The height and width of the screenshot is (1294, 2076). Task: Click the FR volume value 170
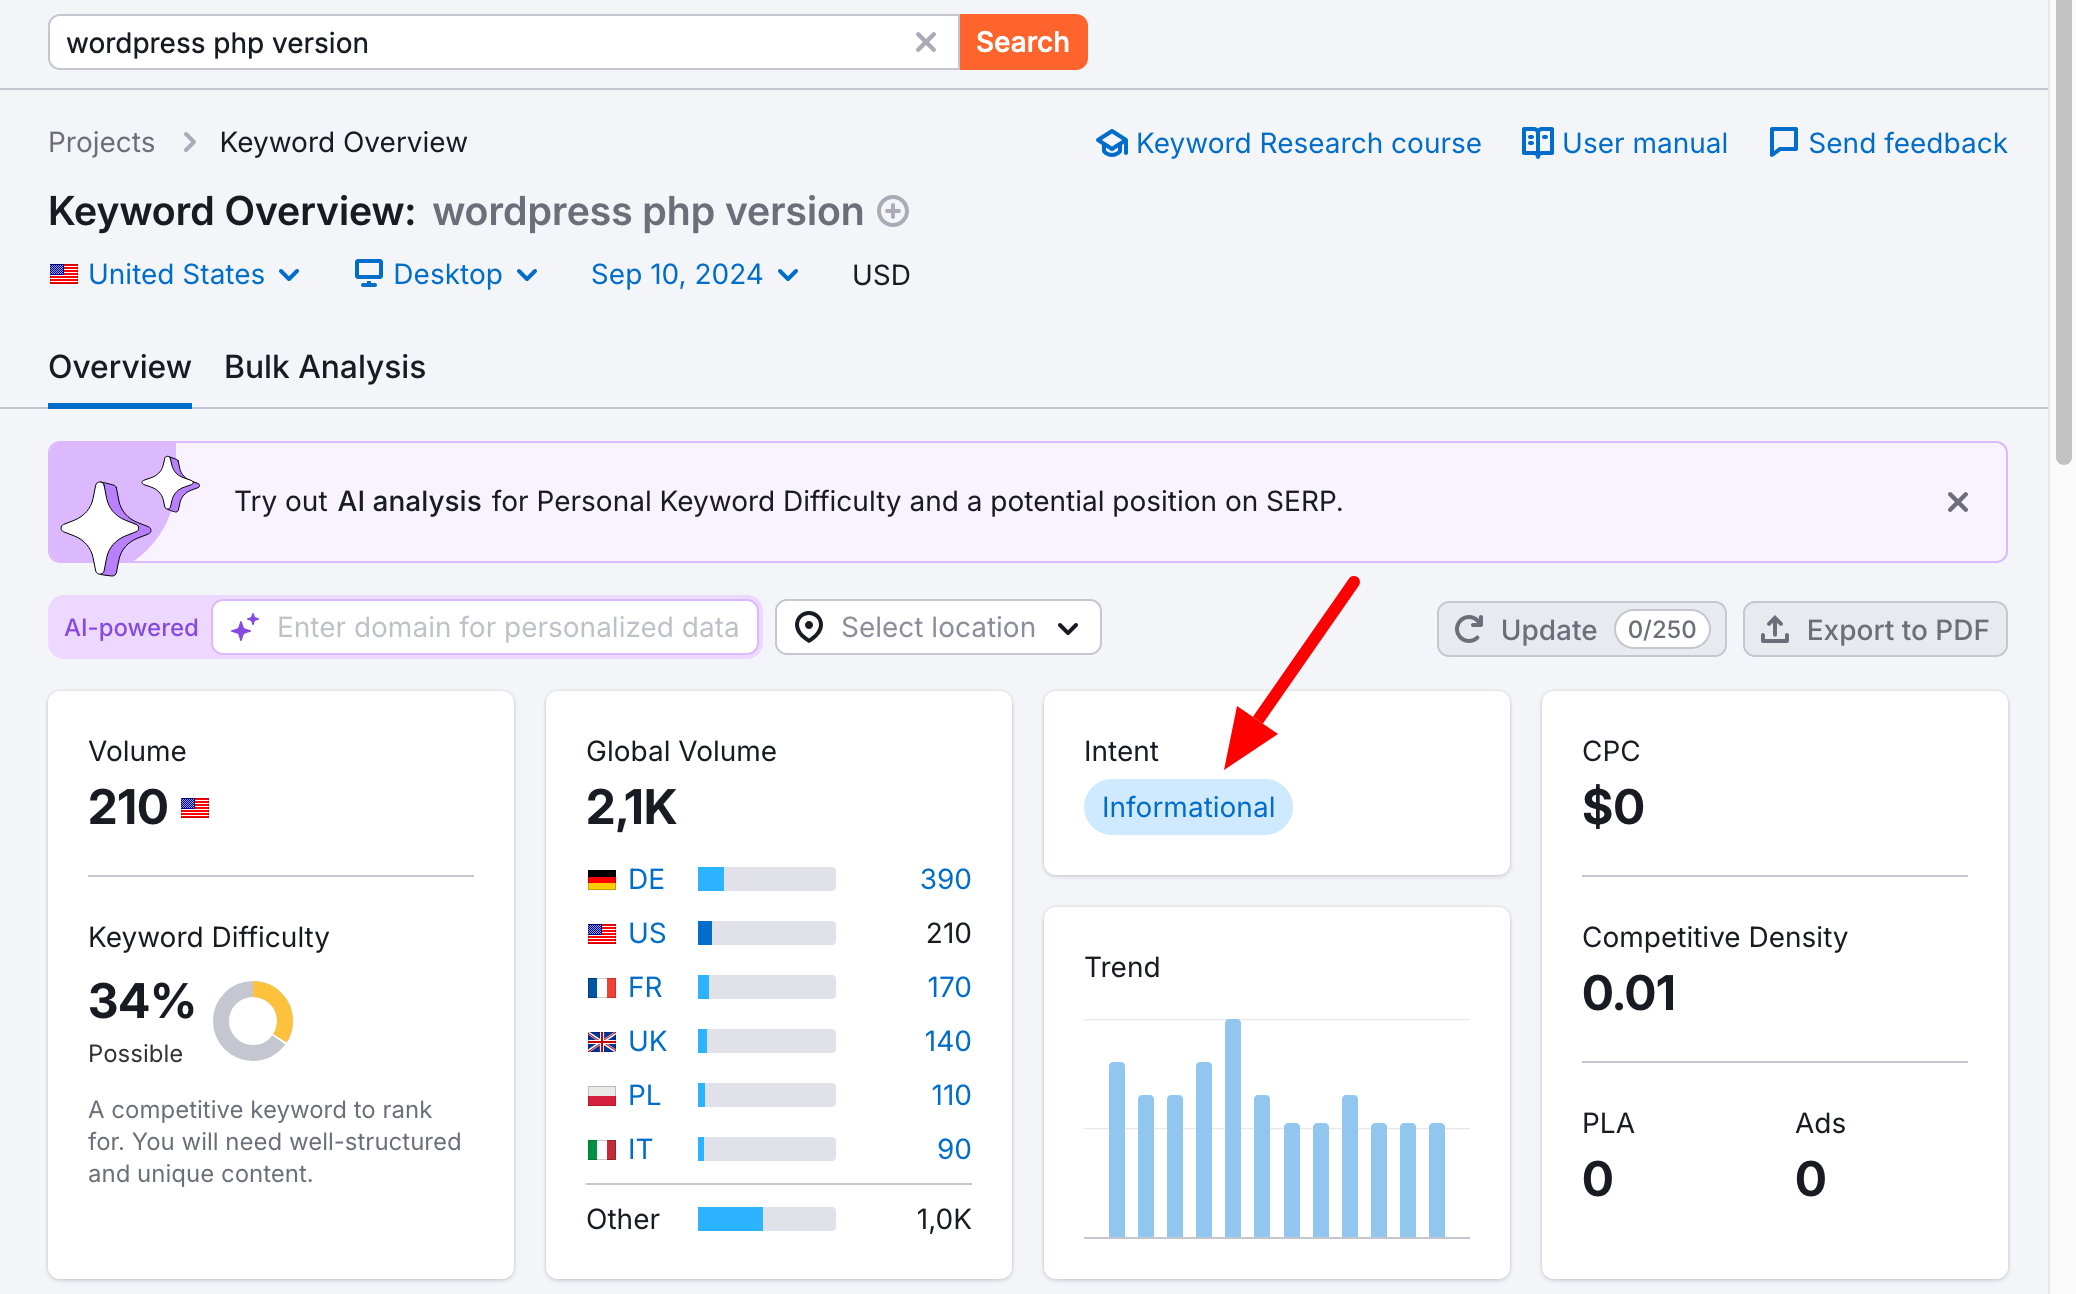[949, 987]
